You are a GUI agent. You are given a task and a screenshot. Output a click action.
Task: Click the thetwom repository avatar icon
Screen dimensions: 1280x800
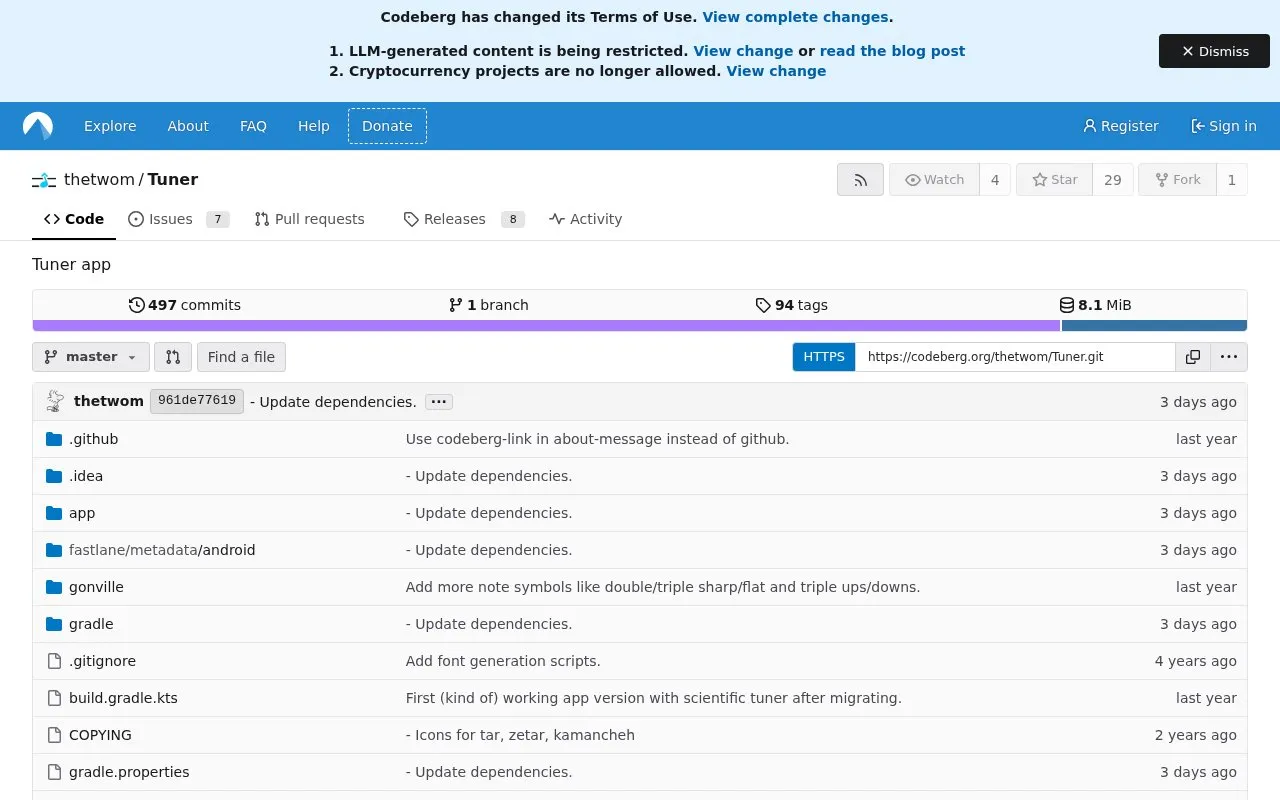point(44,180)
